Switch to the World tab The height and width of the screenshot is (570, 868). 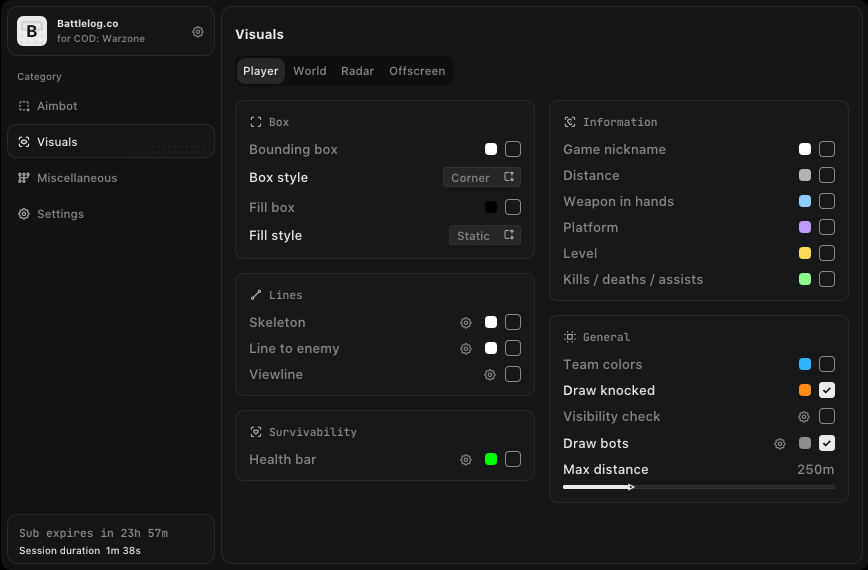tap(310, 71)
